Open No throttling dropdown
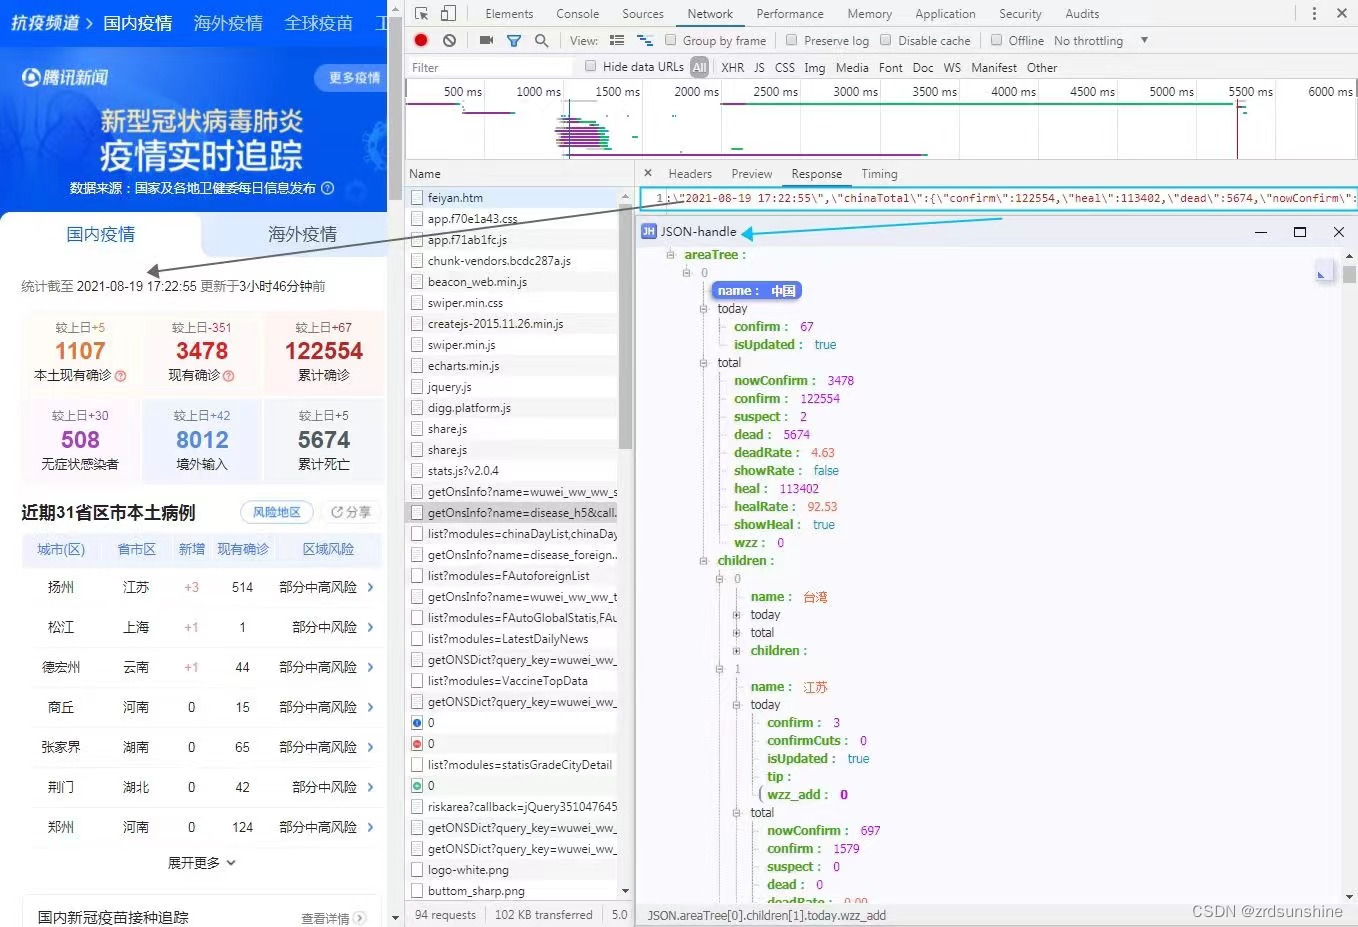This screenshot has height=927, width=1358. (x=1100, y=41)
